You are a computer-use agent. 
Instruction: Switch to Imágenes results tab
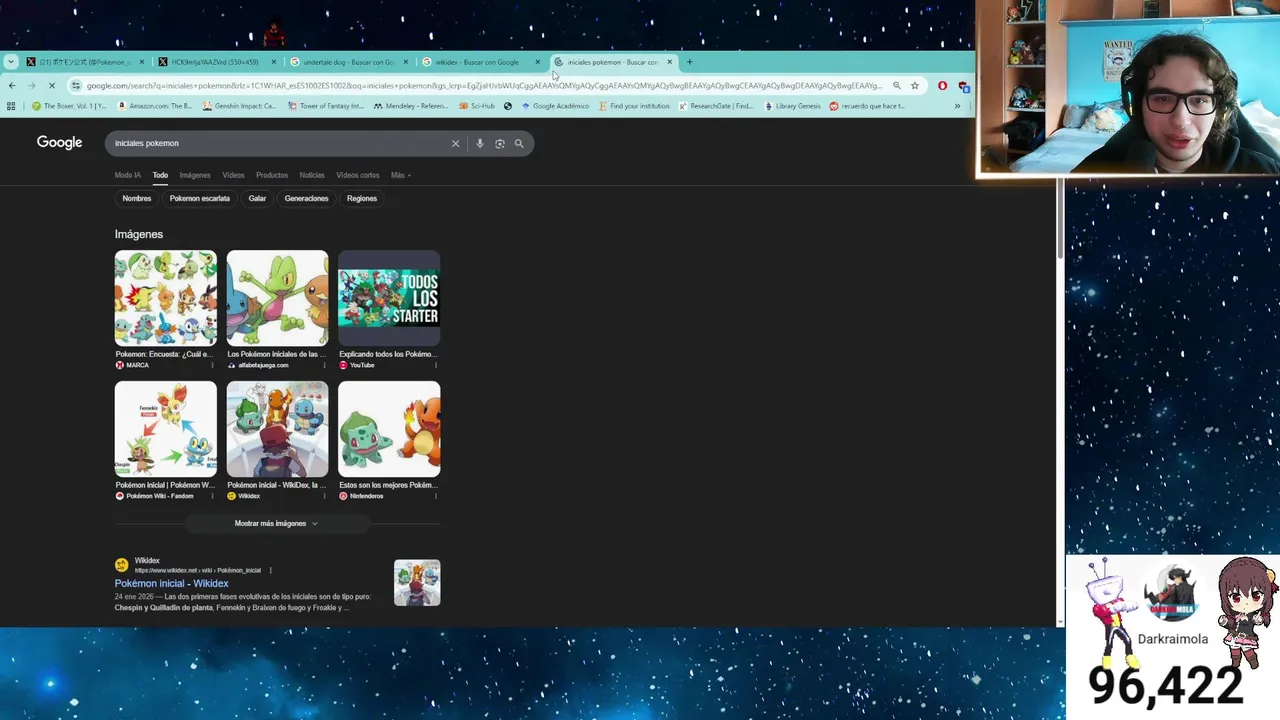(195, 175)
